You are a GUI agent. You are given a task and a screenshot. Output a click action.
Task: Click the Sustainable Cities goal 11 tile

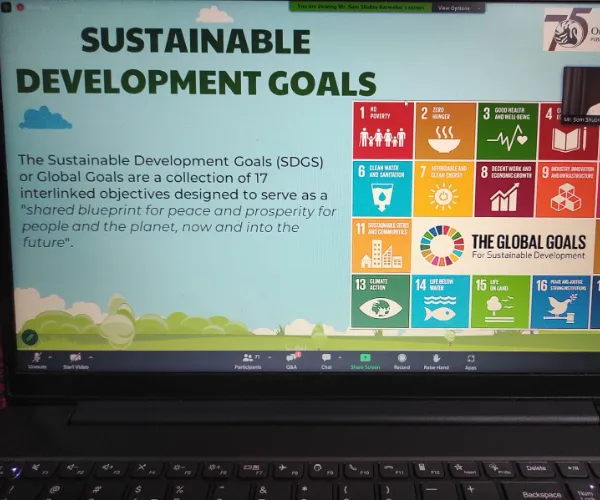tap(381, 245)
